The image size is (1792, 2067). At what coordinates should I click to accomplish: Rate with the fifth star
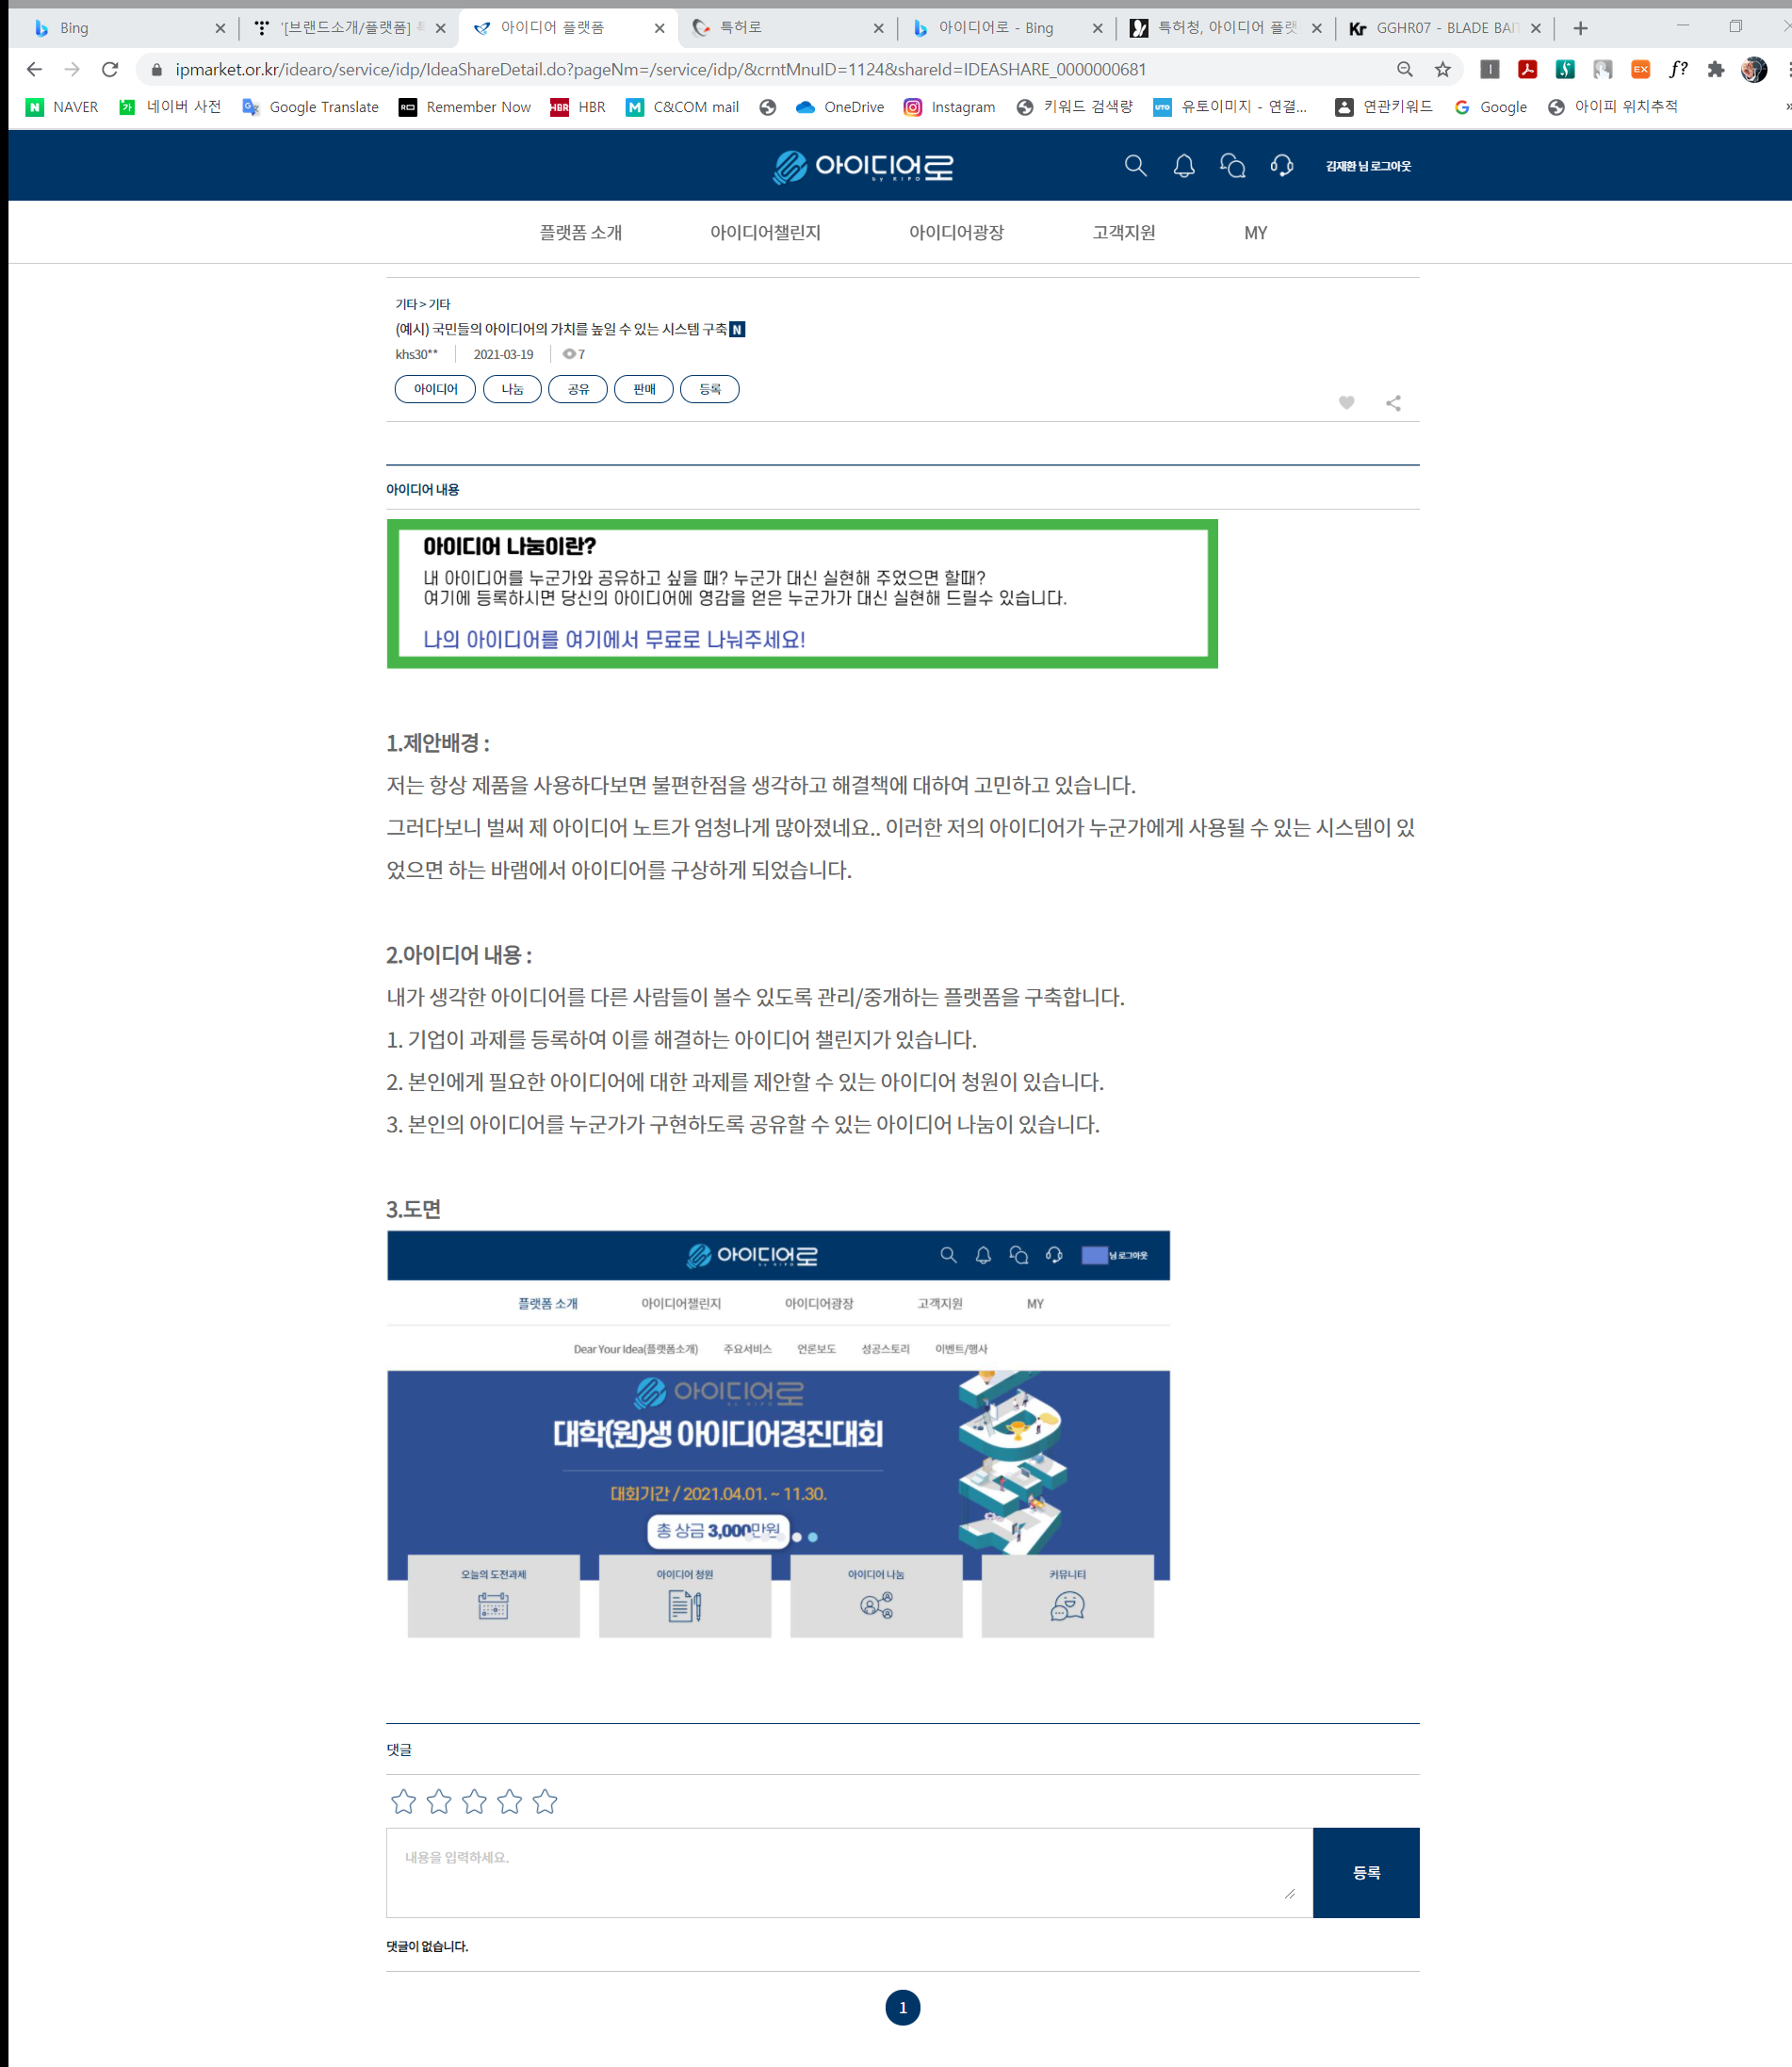pyautogui.click(x=545, y=1801)
